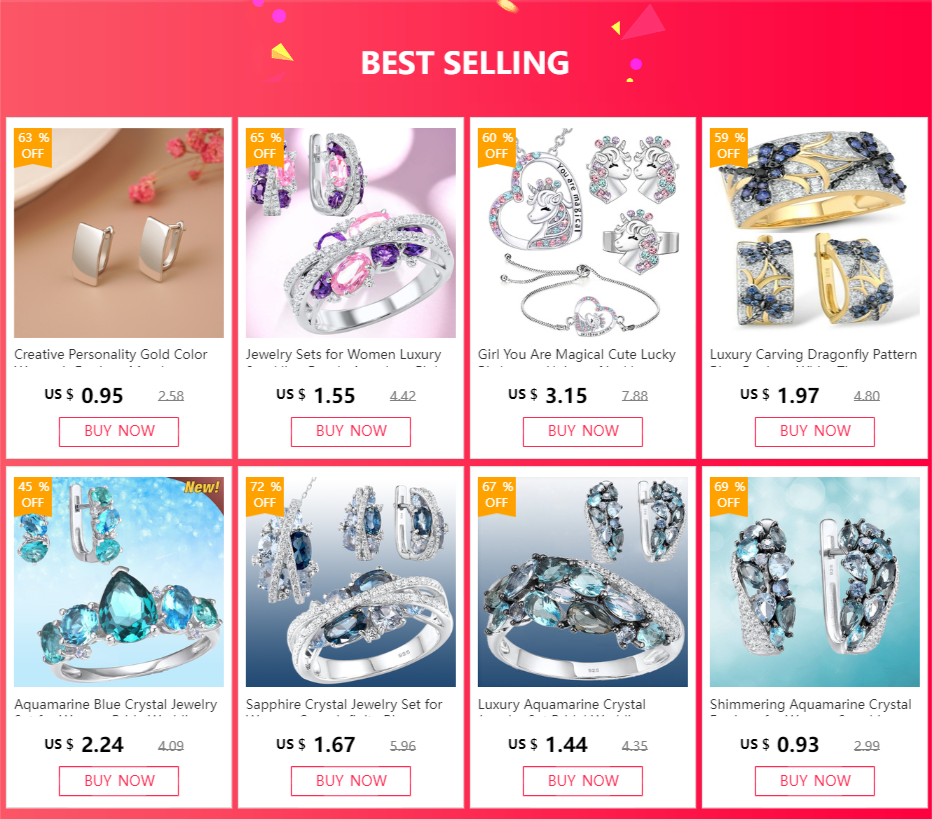Open the shimmering aquamarine earrings image

coord(814,582)
